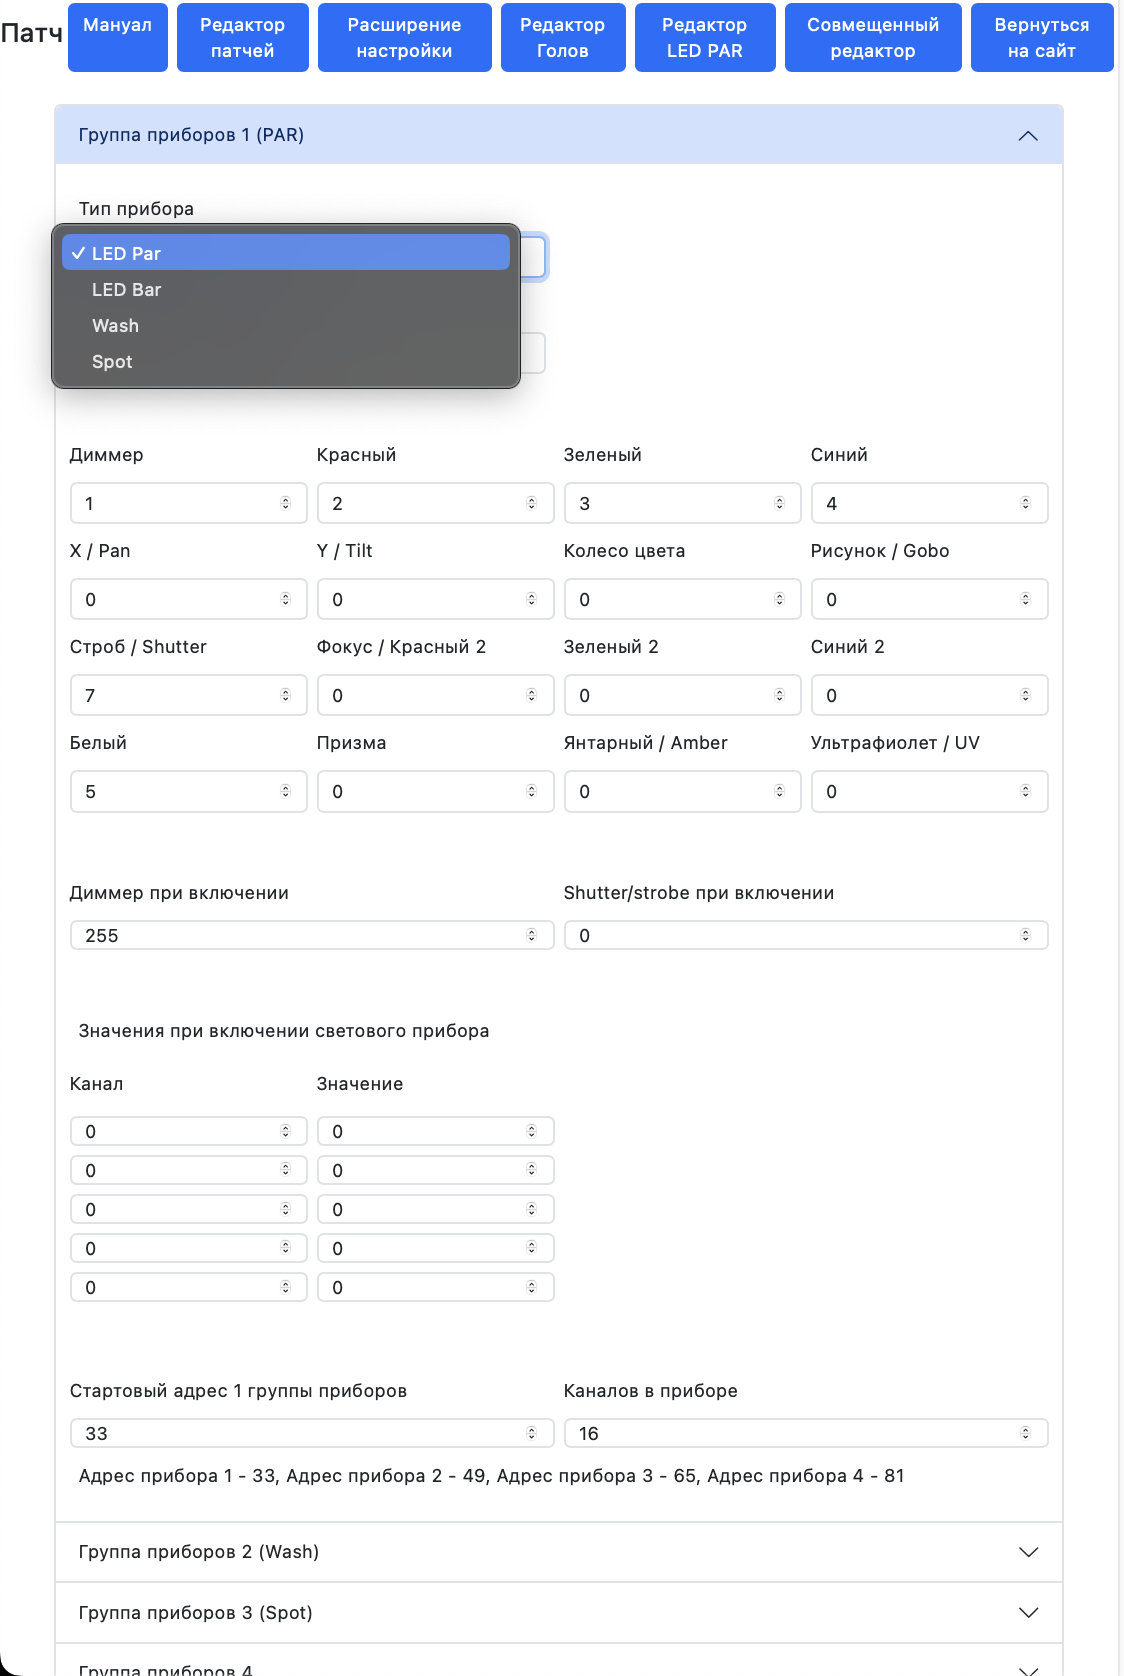Click the Призма channel input
The image size is (1124, 1676).
point(436,791)
